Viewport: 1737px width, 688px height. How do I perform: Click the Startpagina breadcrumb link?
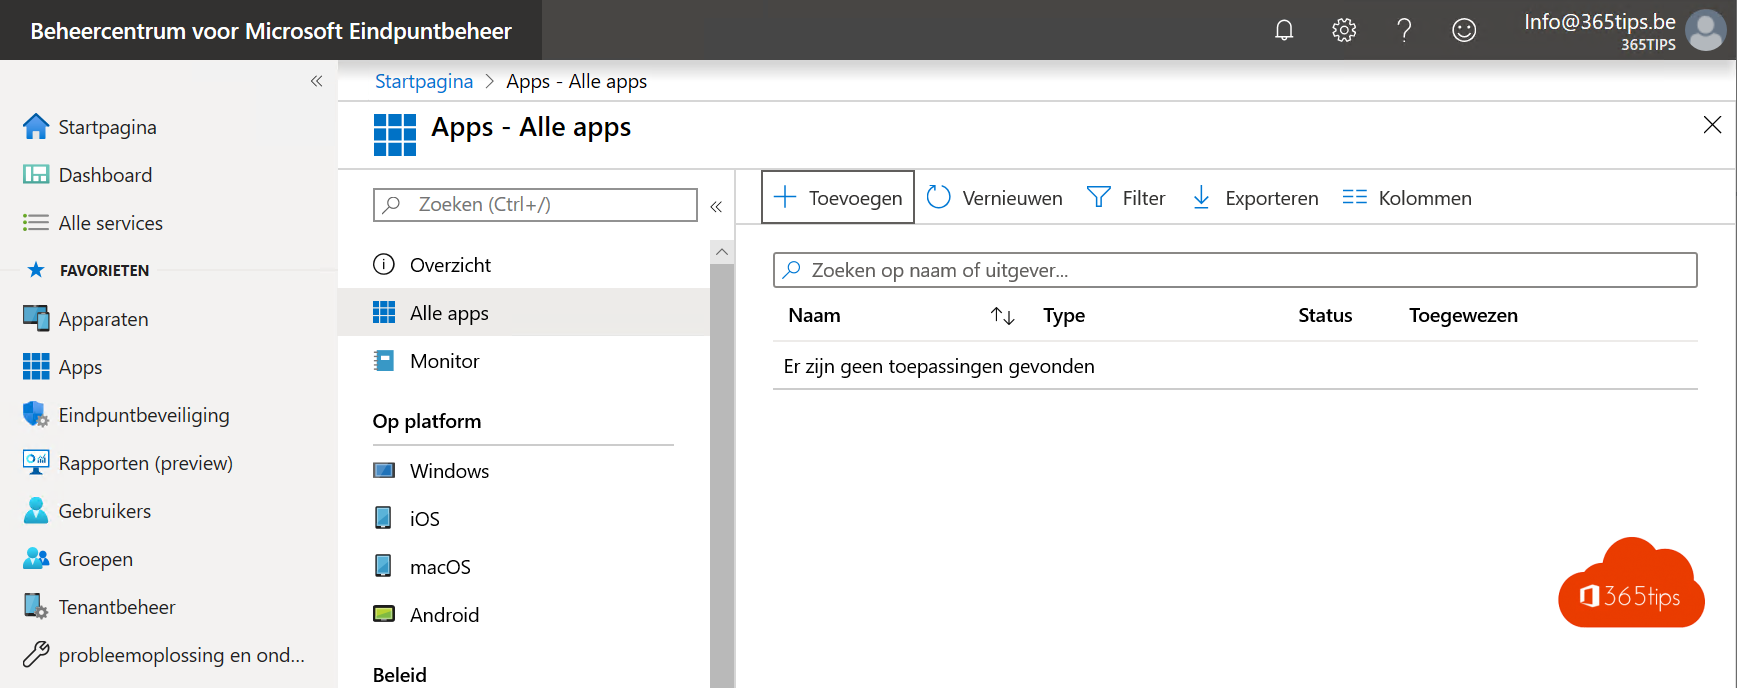coord(424,81)
